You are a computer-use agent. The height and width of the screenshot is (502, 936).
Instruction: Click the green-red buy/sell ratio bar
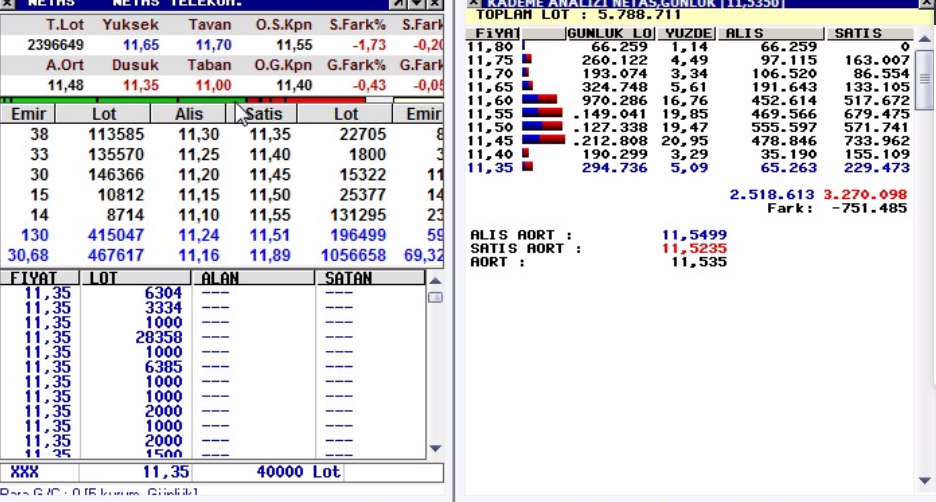pyautogui.click(x=200, y=100)
